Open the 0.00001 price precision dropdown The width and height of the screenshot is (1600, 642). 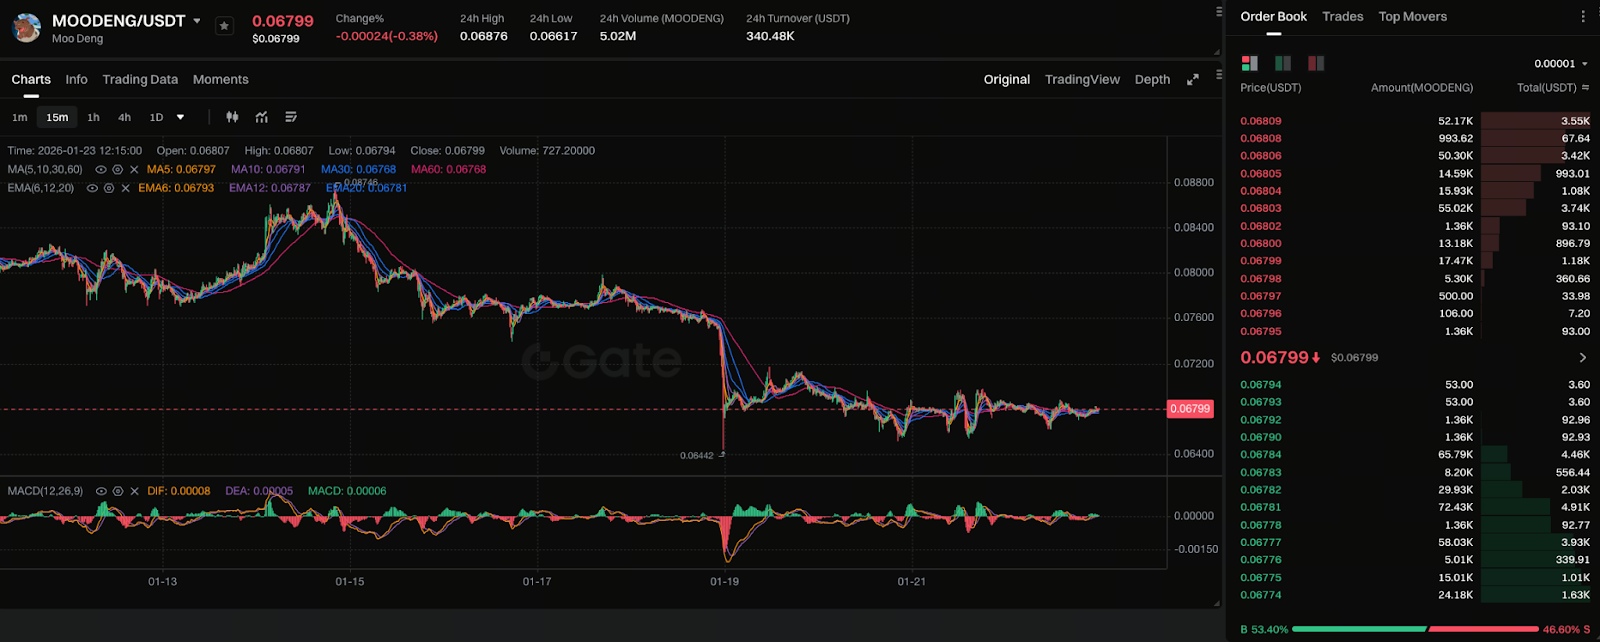tap(1561, 64)
